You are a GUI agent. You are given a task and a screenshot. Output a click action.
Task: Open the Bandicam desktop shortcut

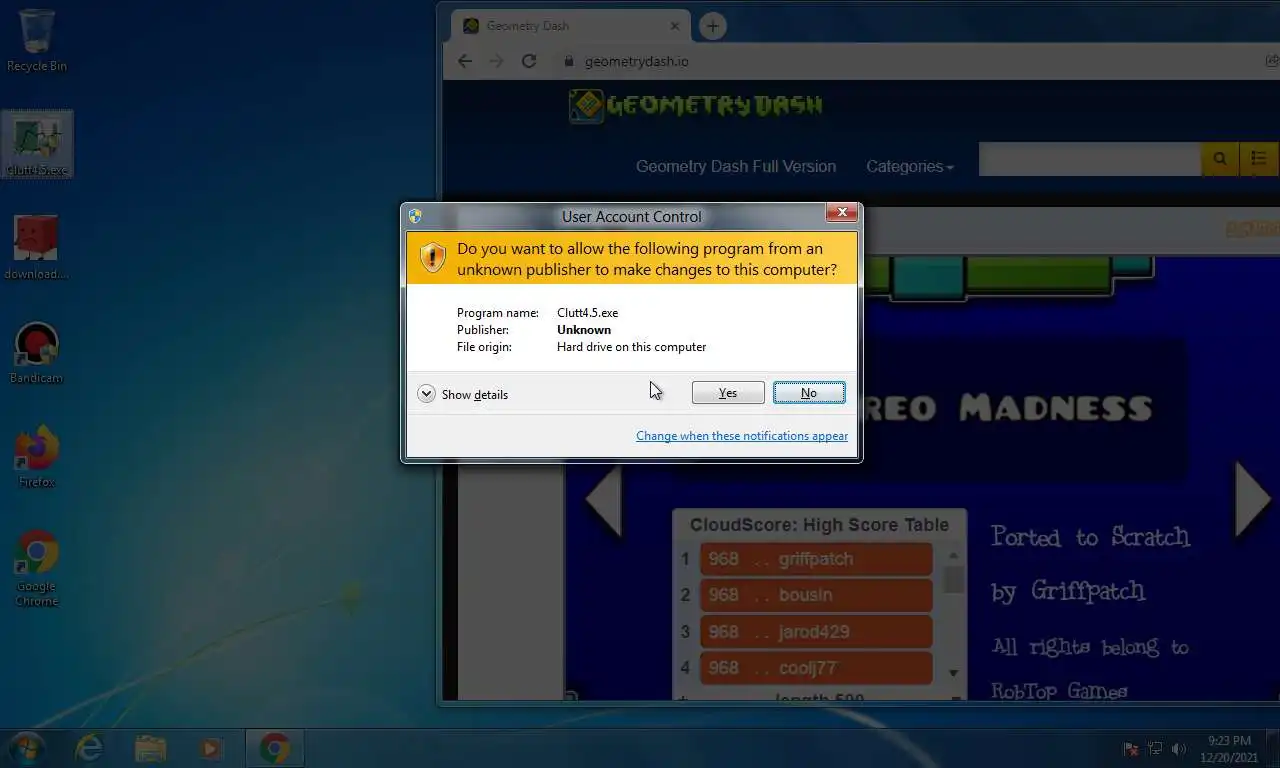coord(36,353)
